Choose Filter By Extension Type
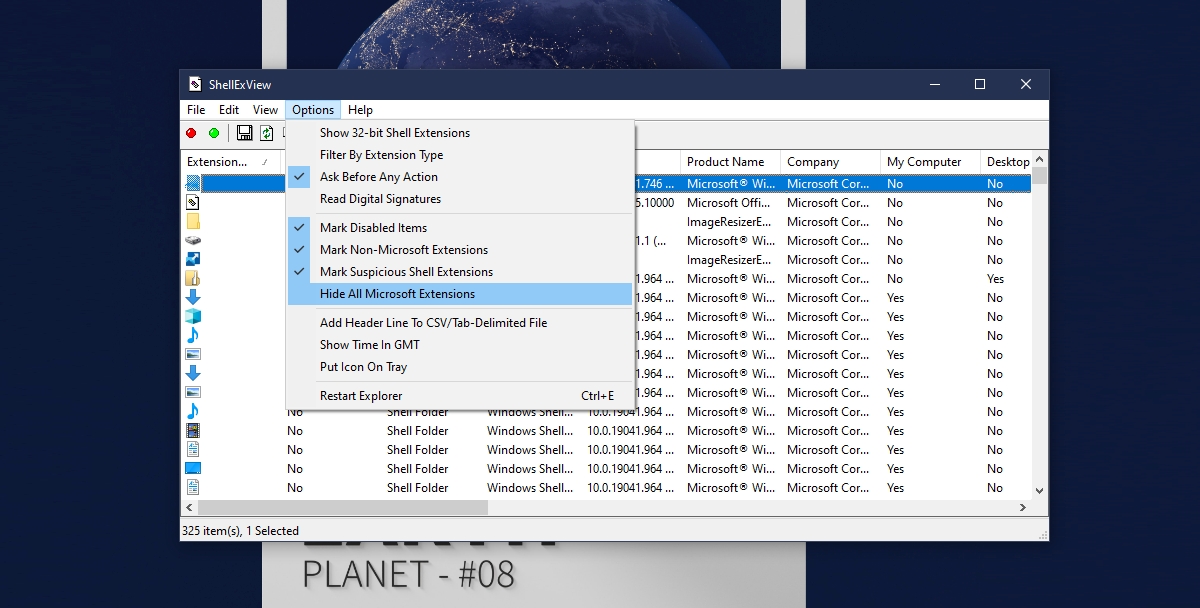This screenshot has height=608, width=1200. 460,155
